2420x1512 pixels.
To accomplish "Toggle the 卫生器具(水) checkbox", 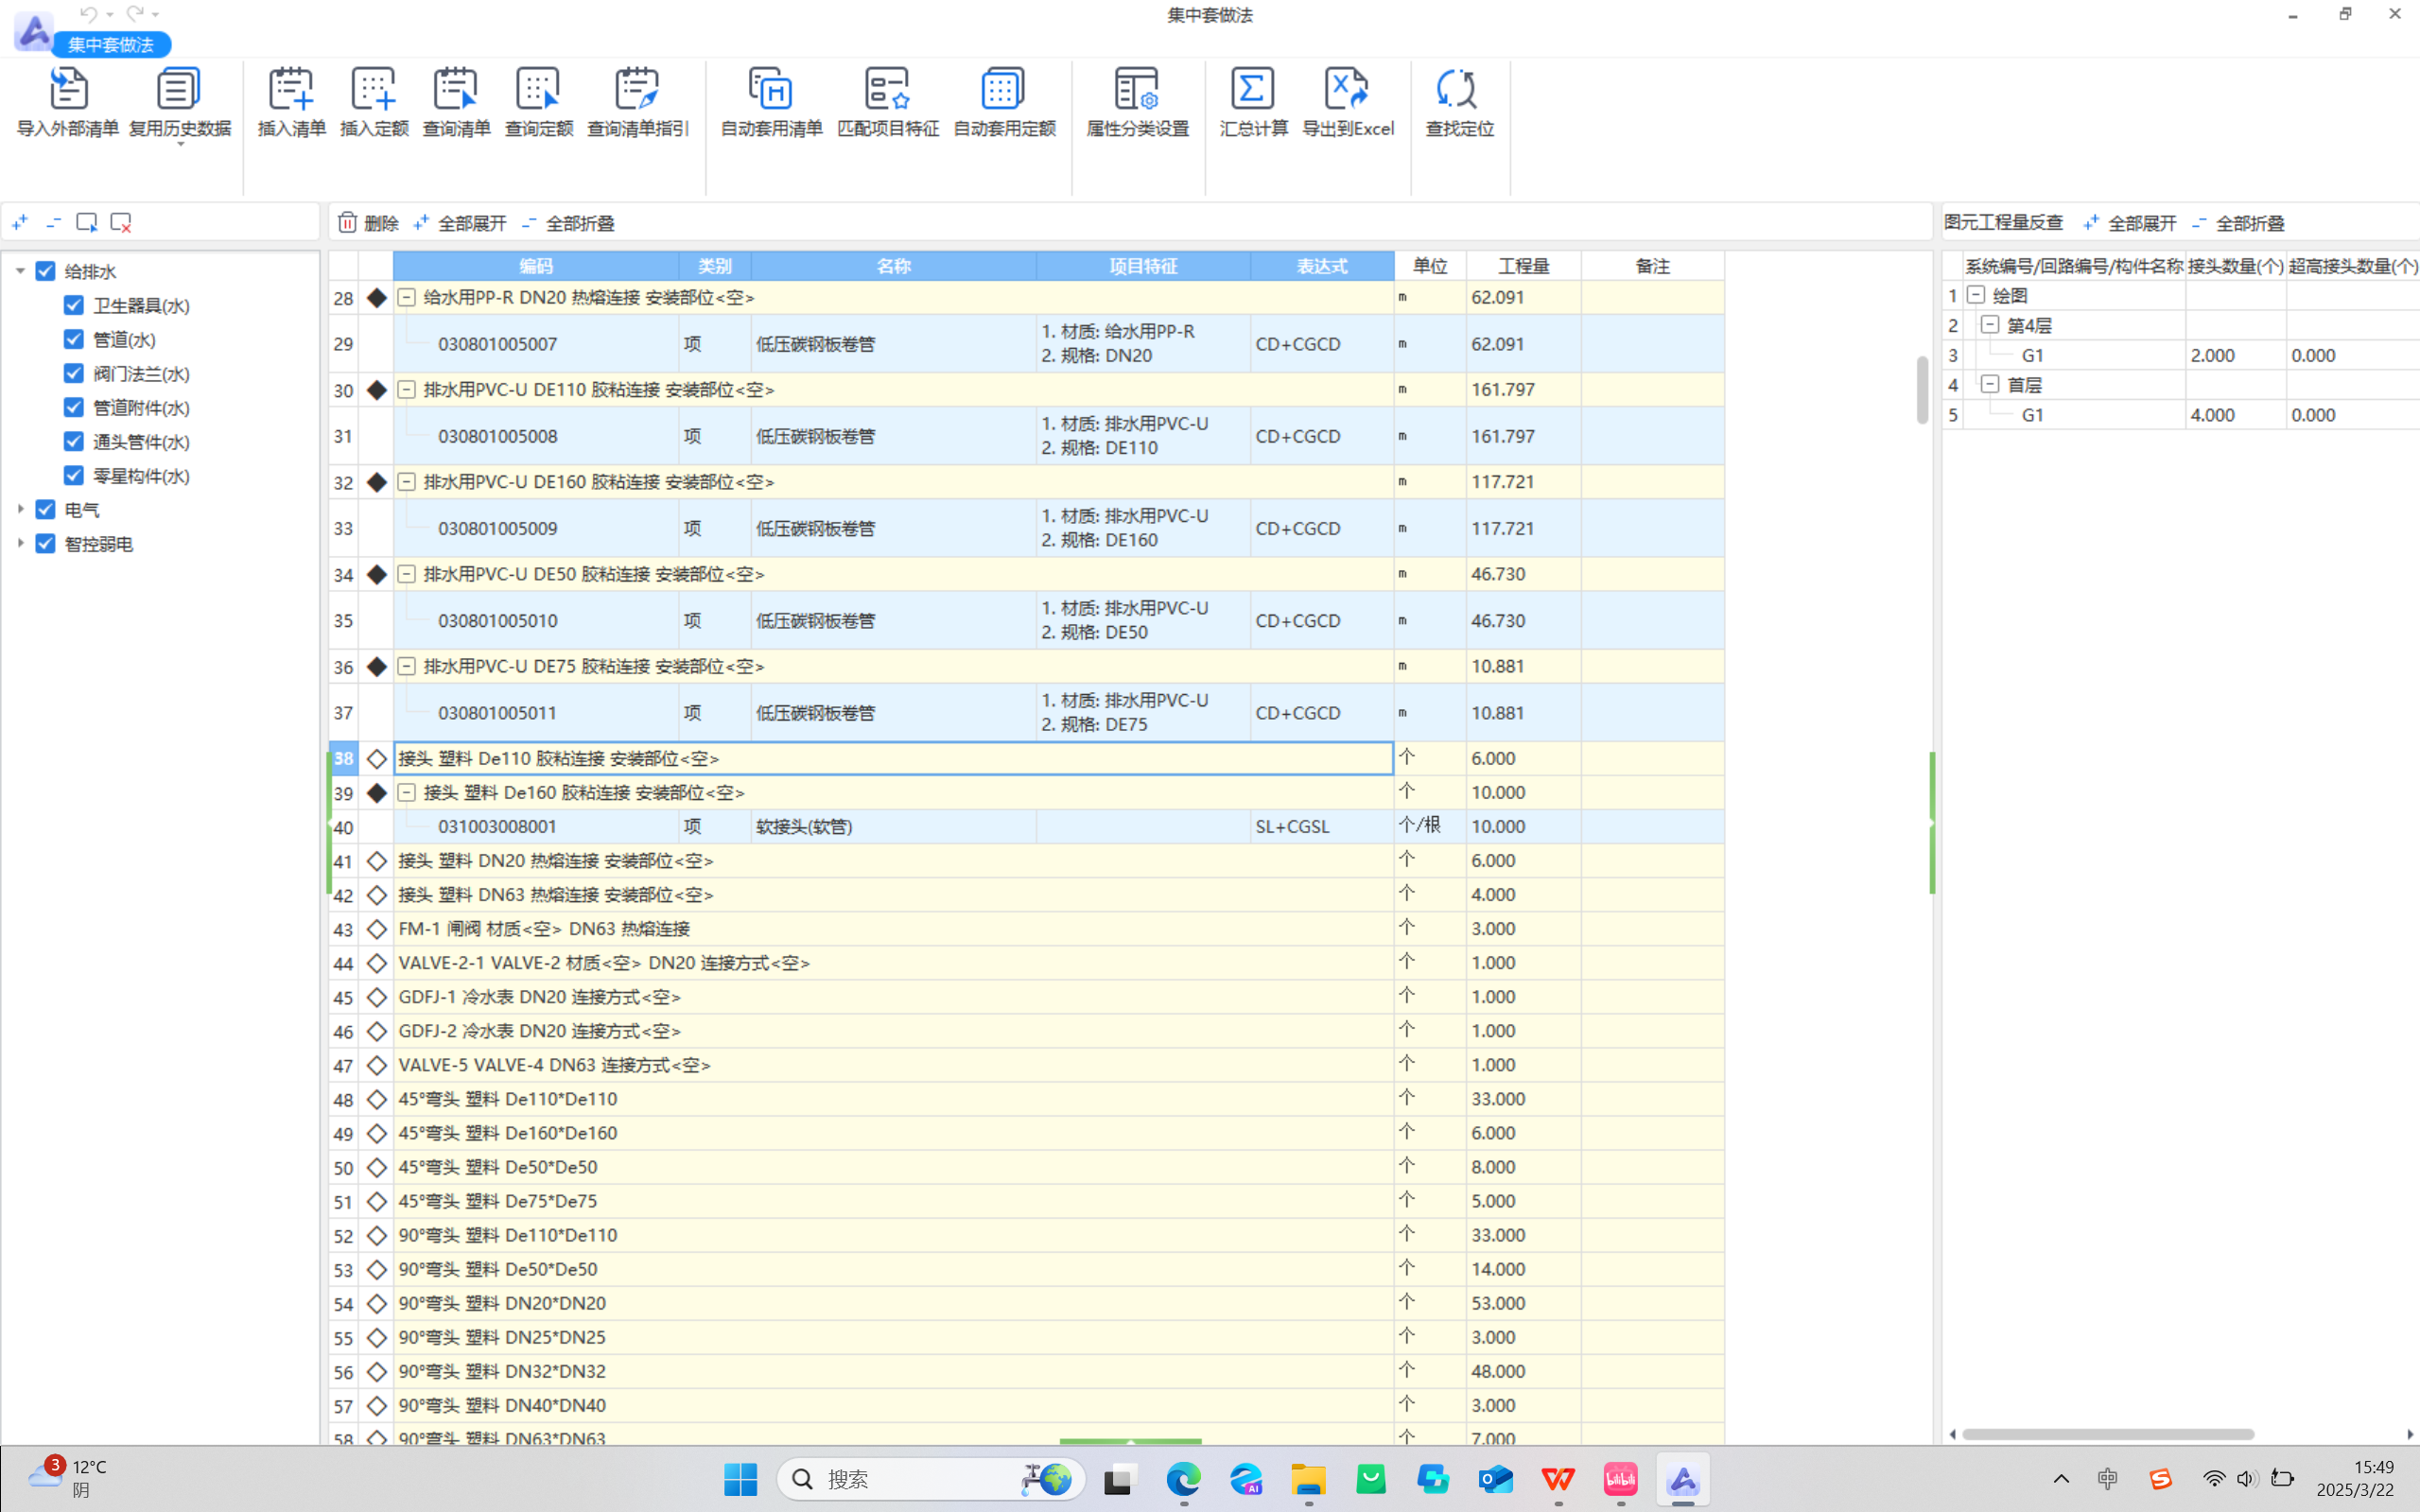I will click(73, 305).
